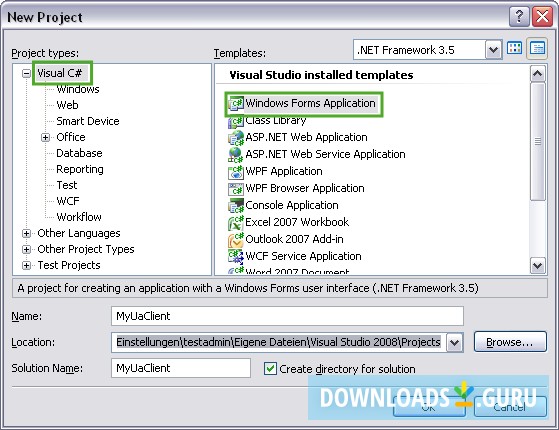Select the Database project type

pos(79,153)
